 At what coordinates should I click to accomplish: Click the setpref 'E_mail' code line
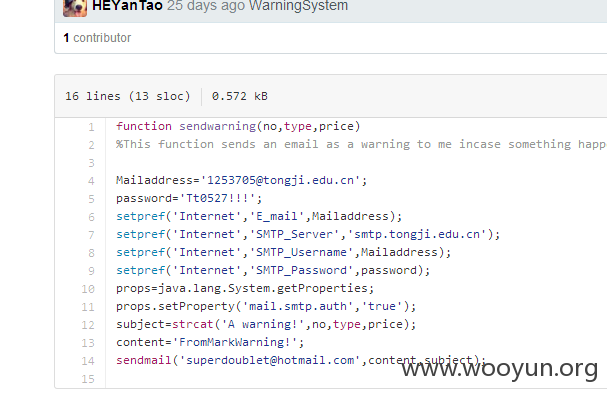(x=259, y=216)
